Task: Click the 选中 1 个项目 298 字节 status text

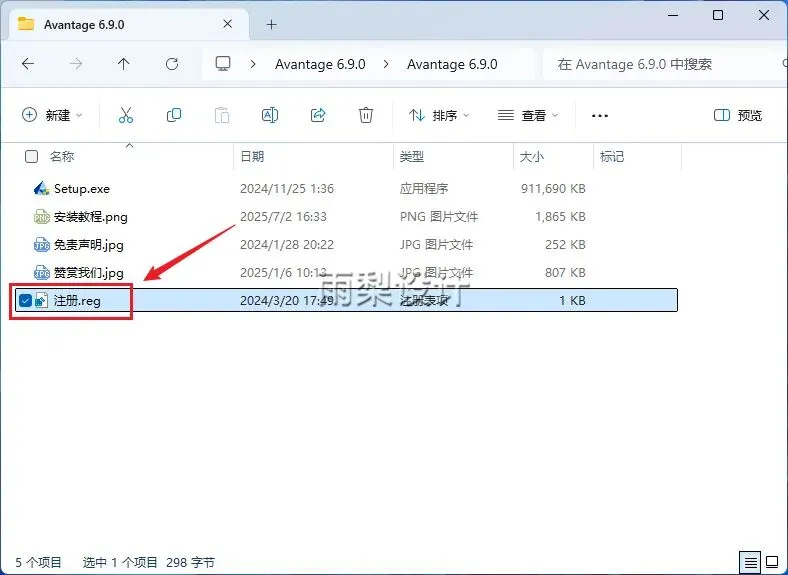Action: pos(149,562)
